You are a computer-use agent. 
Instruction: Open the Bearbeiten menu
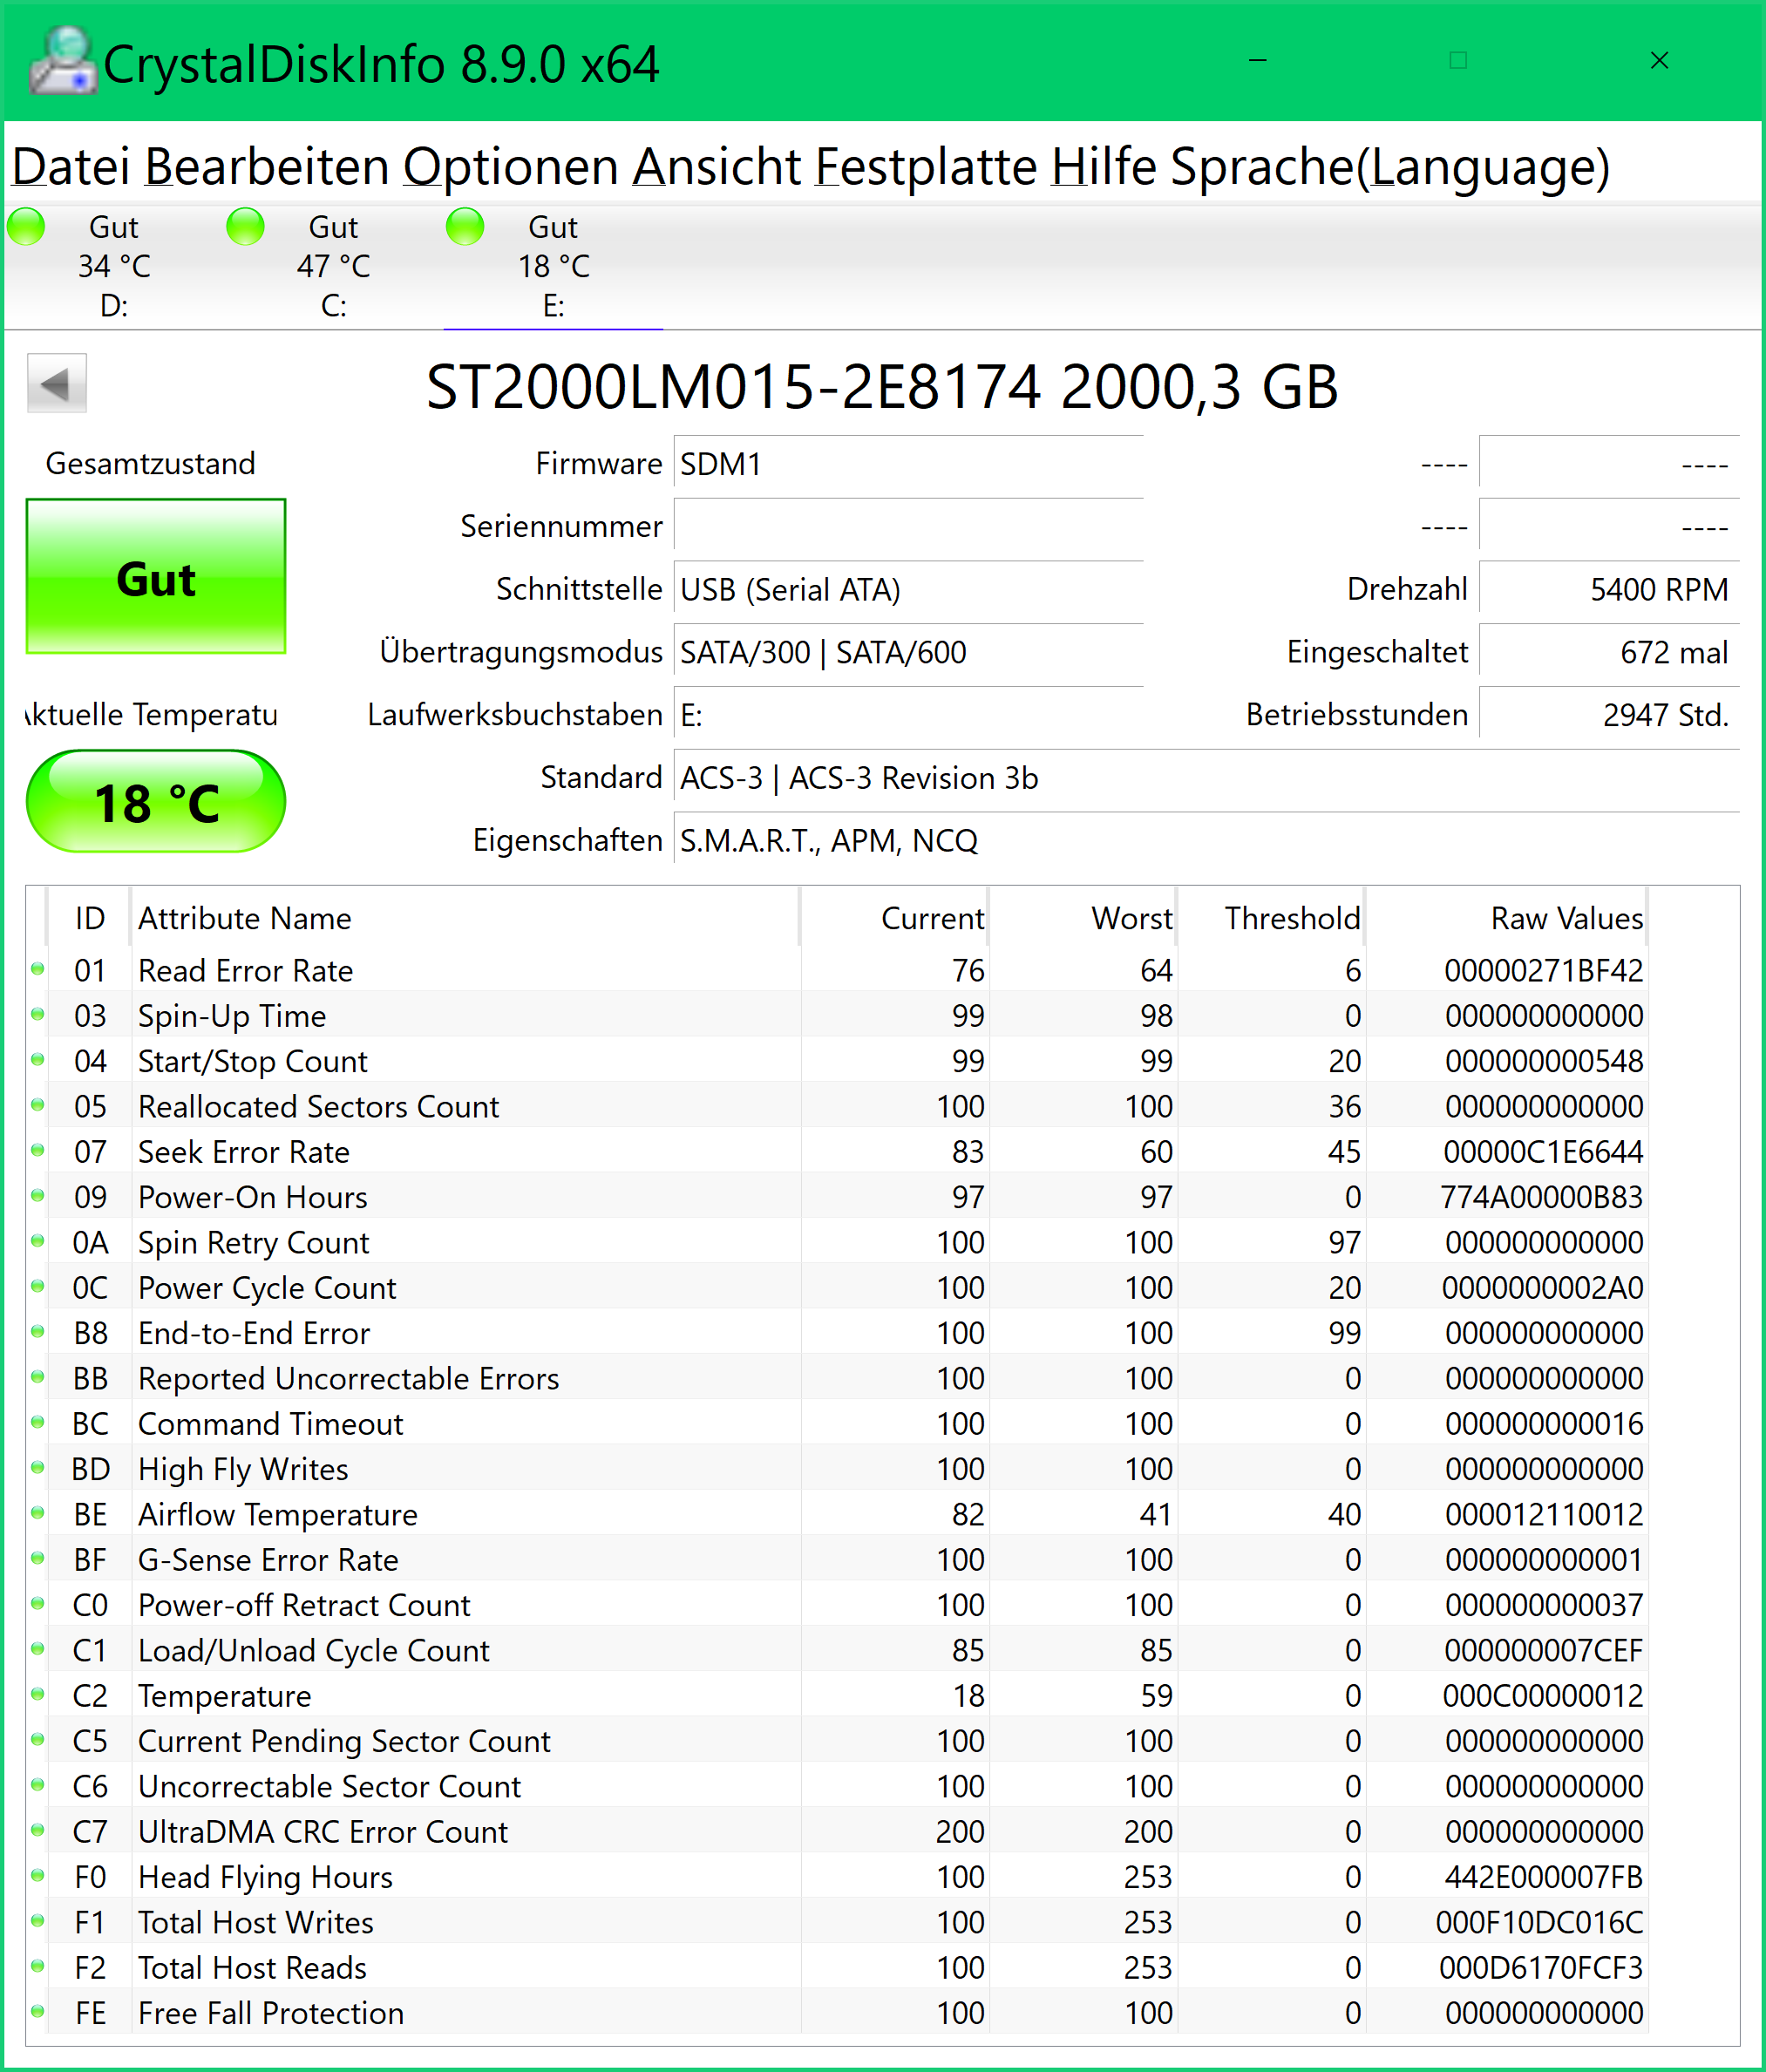(x=267, y=166)
